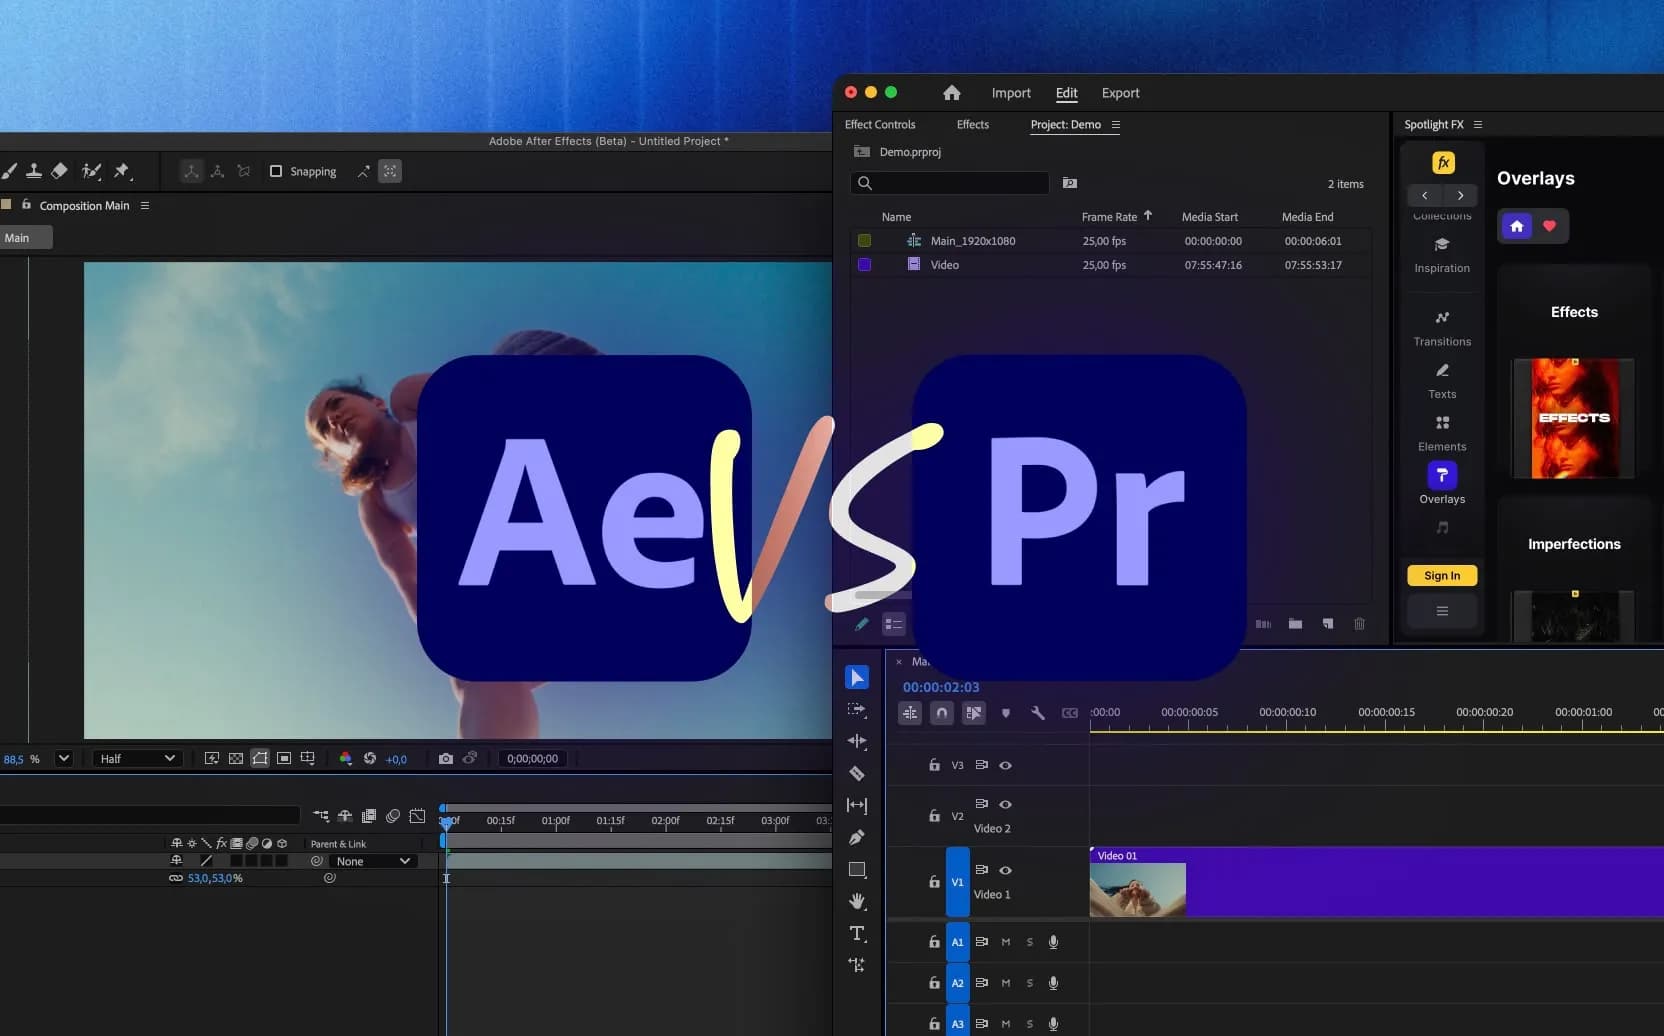Click the +0,0 exposure value
Viewport: 1664px width, 1036px height.
pos(396,759)
